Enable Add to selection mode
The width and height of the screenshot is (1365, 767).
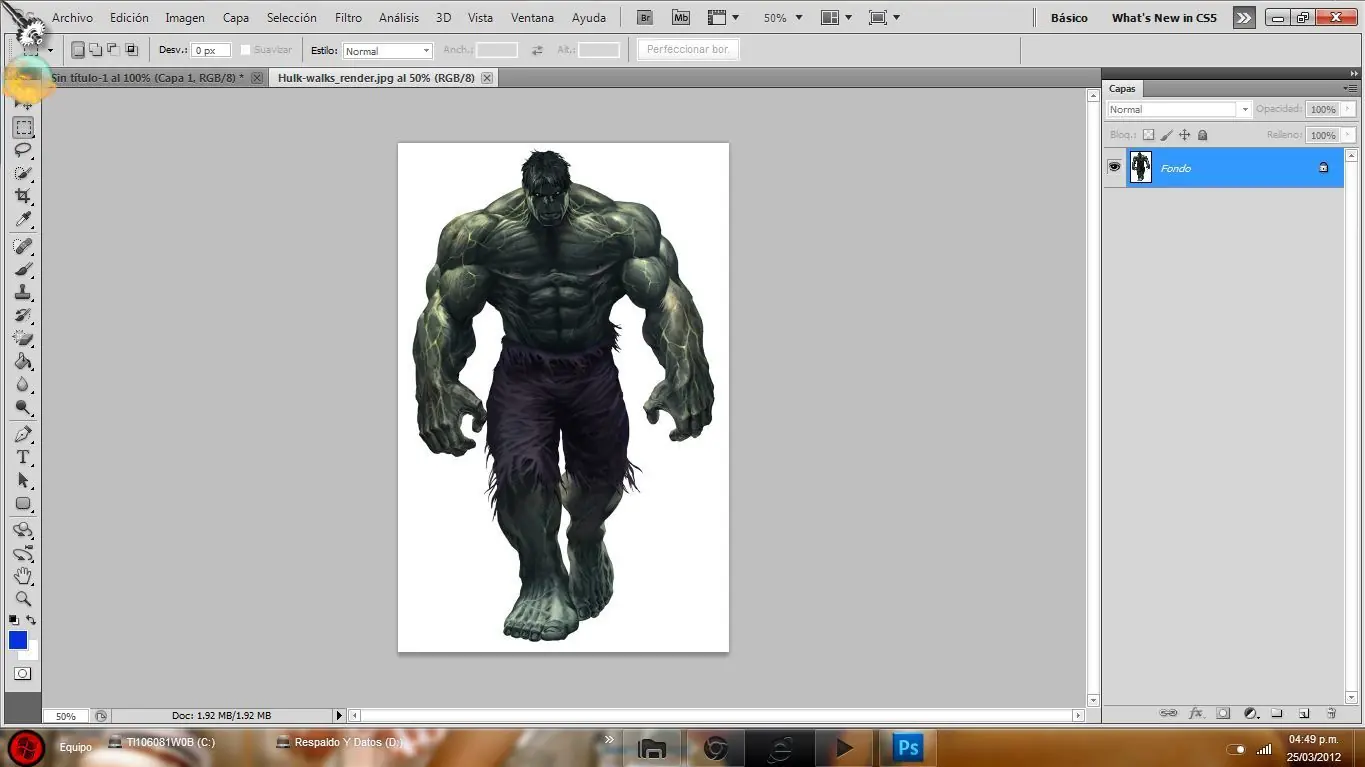pyautogui.click(x=95, y=50)
